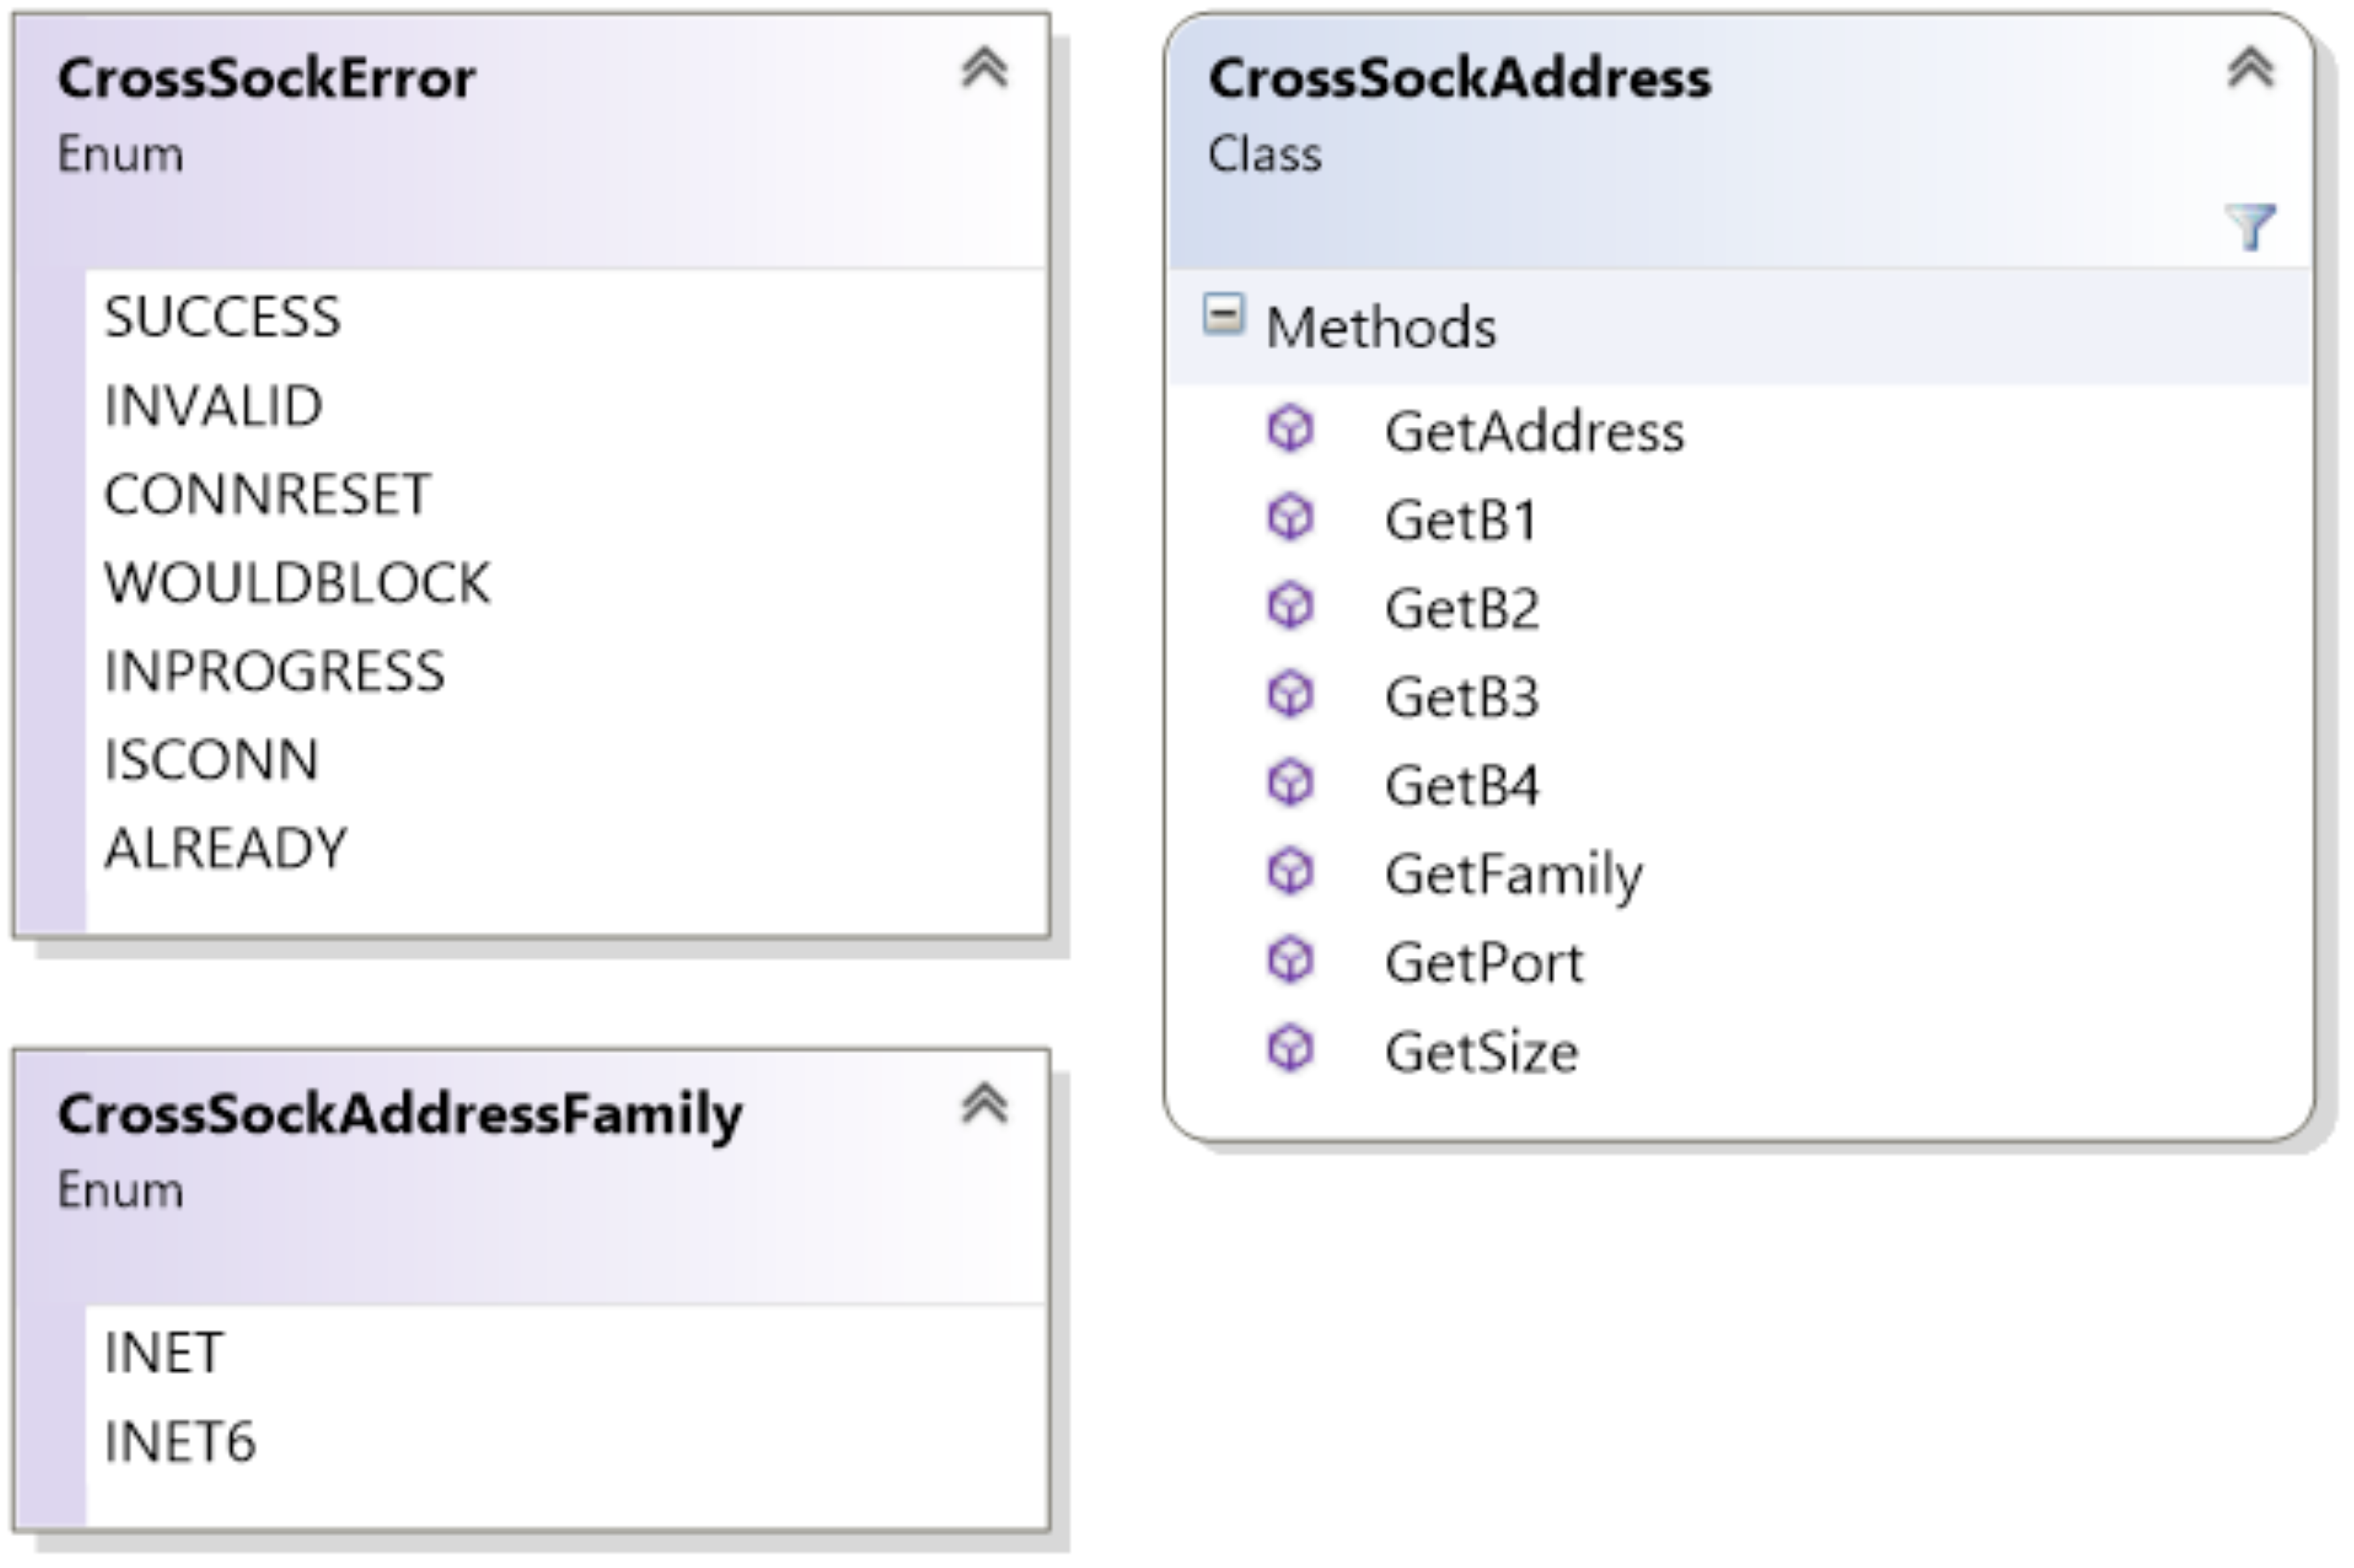Collapse the Methods section with minus box

click(1223, 315)
